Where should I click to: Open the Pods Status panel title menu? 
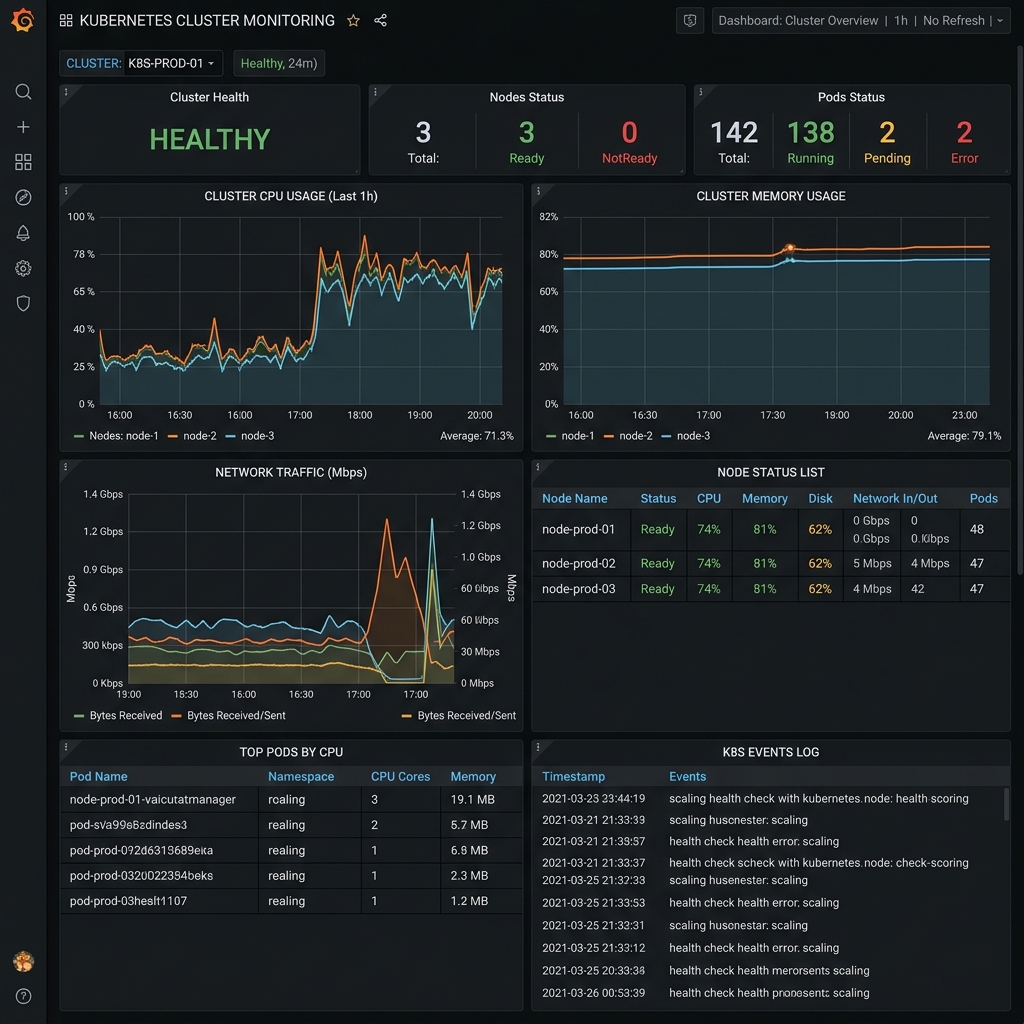point(851,97)
